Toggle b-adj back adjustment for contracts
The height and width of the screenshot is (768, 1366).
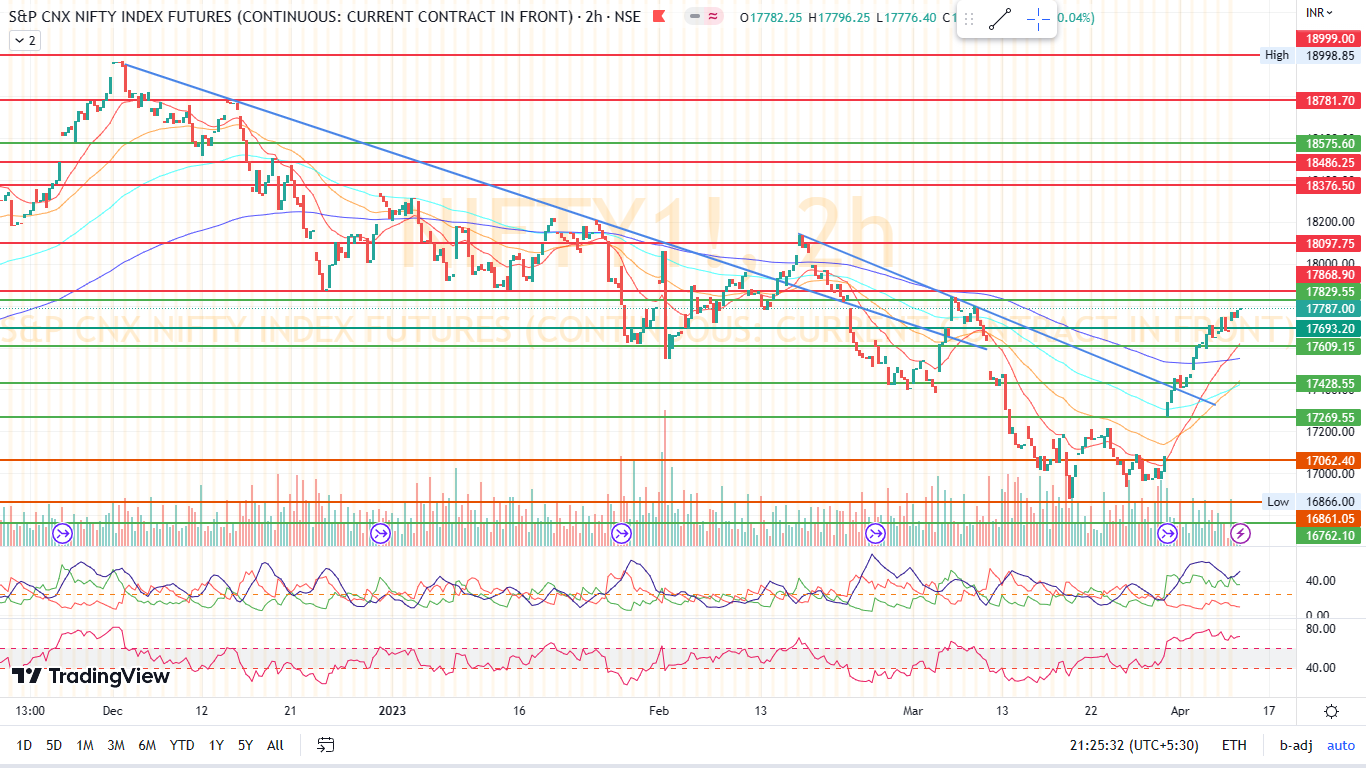(x=1297, y=745)
